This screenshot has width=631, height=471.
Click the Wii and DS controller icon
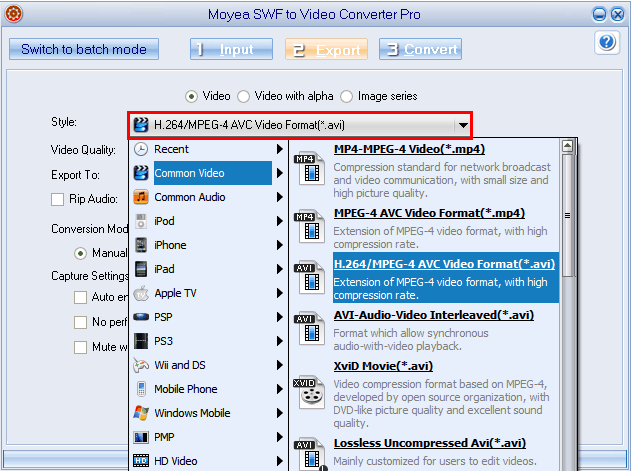141,365
